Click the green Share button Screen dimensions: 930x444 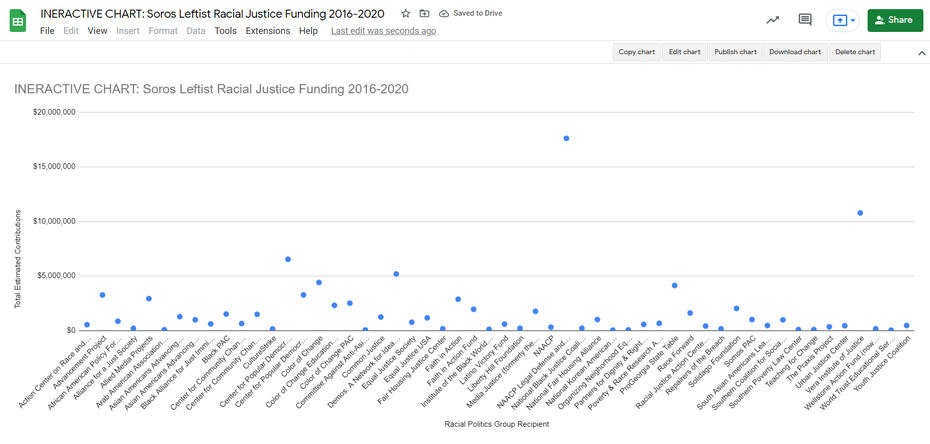point(894,20)
